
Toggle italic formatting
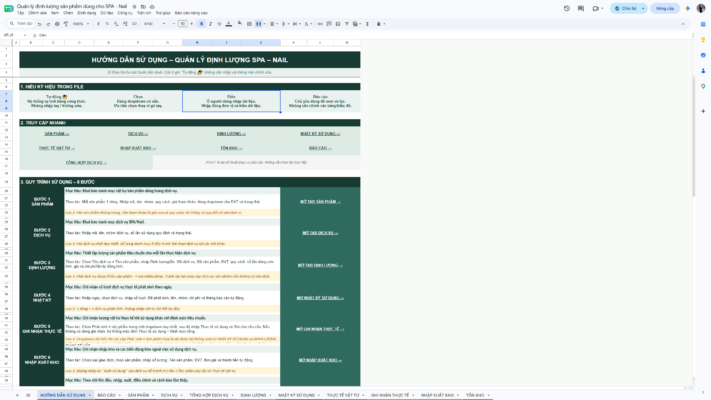click(x=210, y=24)
